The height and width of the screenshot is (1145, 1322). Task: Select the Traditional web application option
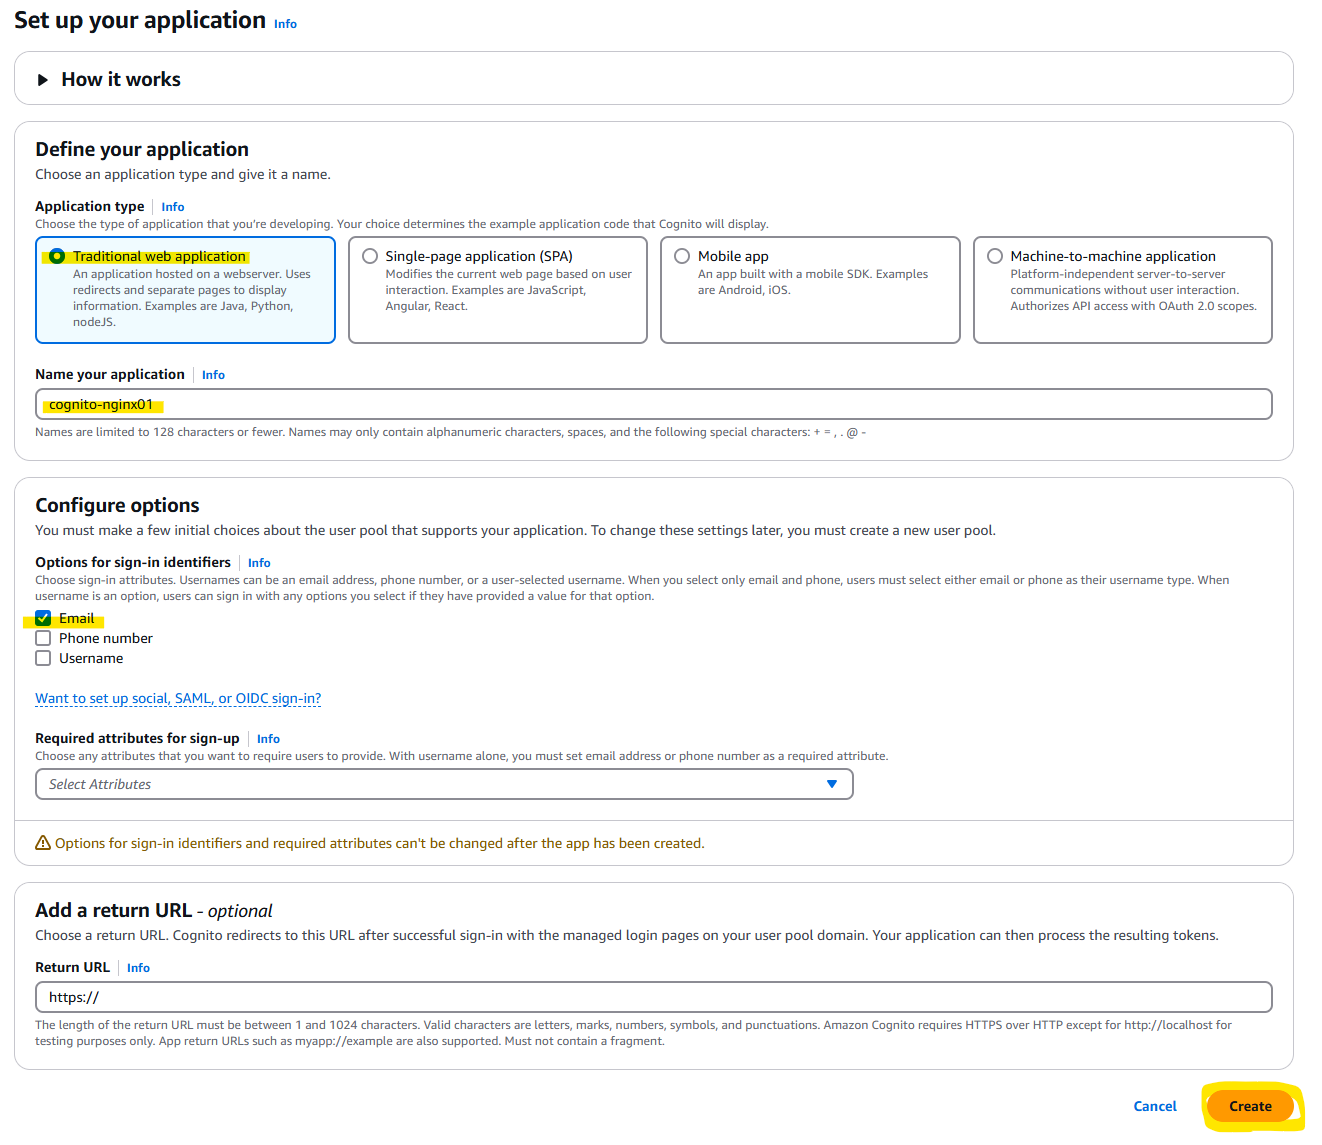(x=57, y=256)
